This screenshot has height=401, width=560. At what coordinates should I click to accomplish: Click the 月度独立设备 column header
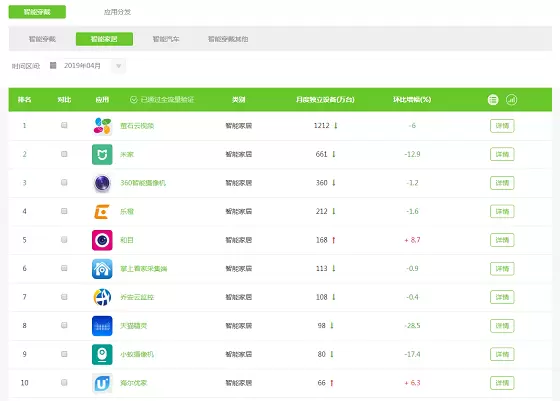click(x=325, y=100)
